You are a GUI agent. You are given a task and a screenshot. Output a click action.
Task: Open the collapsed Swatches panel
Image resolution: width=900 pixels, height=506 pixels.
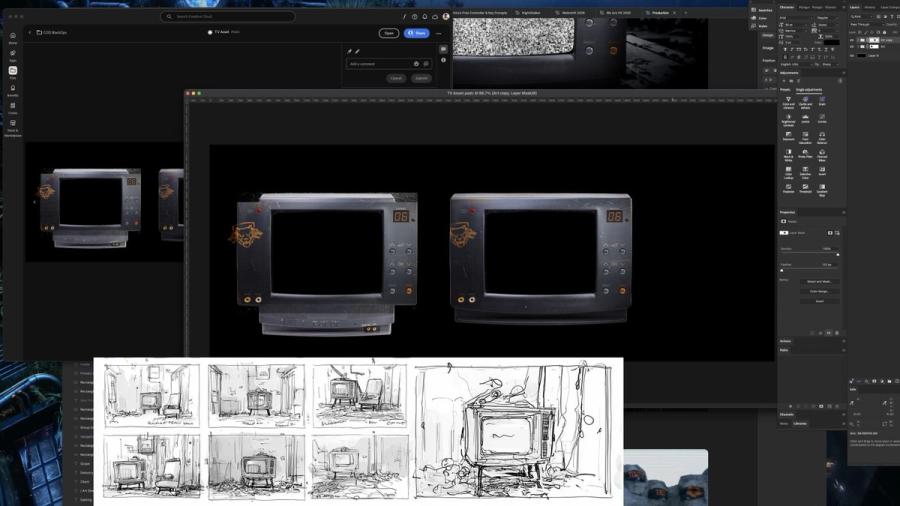[x=762, y=10]
